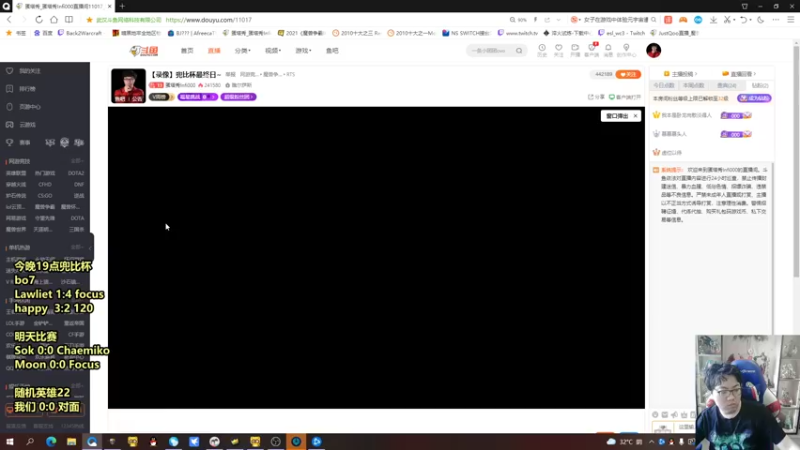800x450 pixels.
Task: Select the third tab in the ranking panel
Action: coord(727,85)
